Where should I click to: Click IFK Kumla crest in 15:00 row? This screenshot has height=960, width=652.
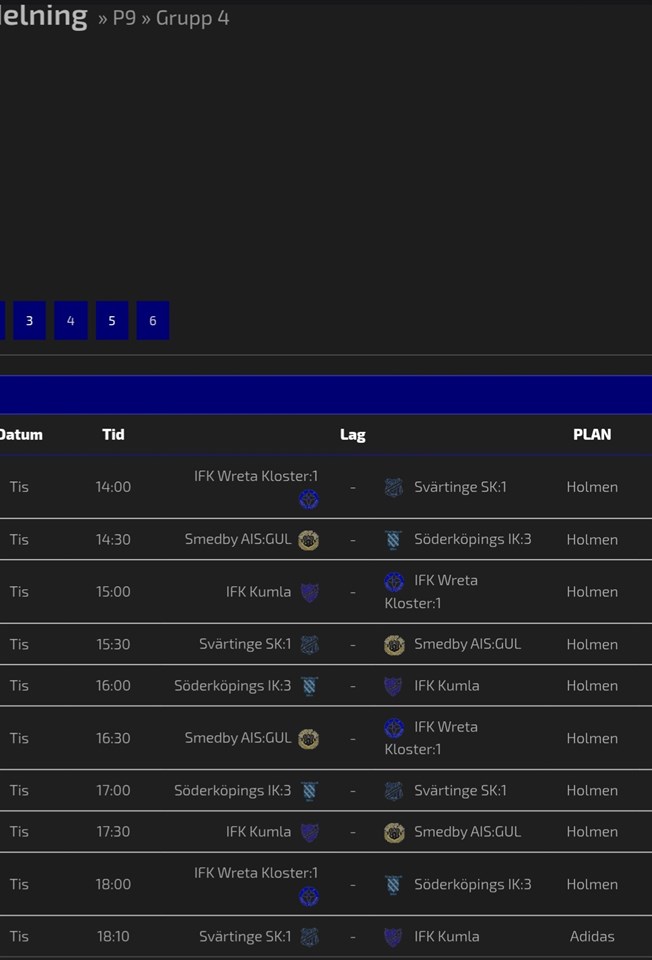[x=310, y=592]
